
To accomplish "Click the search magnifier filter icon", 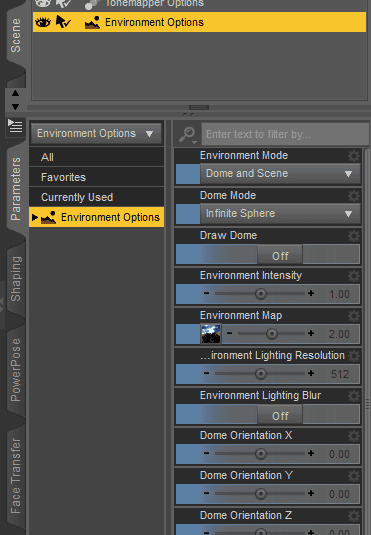I will coord(188,134).
